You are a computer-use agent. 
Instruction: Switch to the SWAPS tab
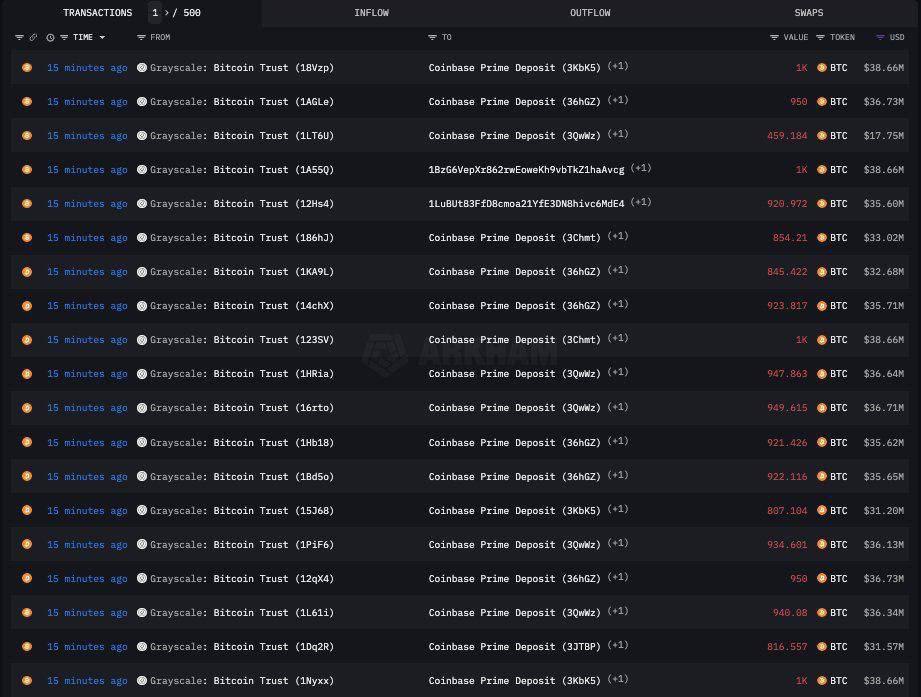(x=808, y=12)
